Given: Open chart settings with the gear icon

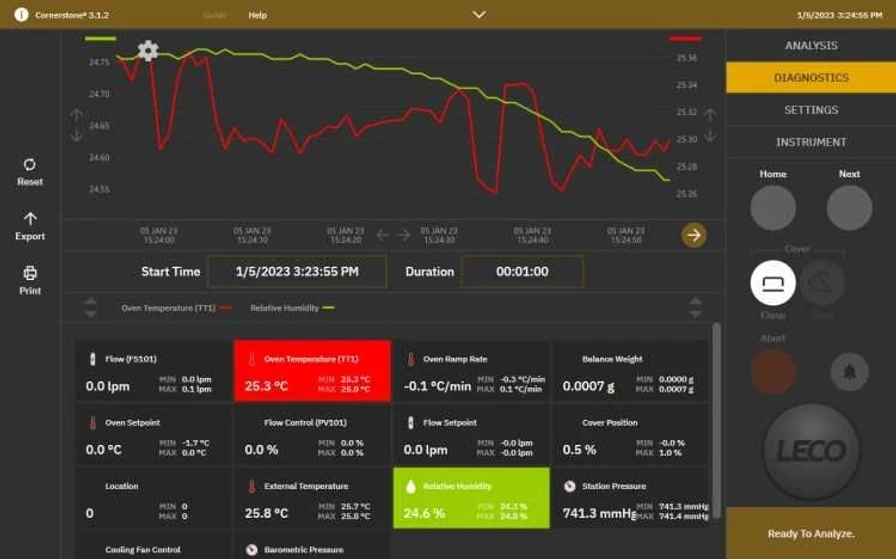Looking at the screenshot, I should (148, 51).
